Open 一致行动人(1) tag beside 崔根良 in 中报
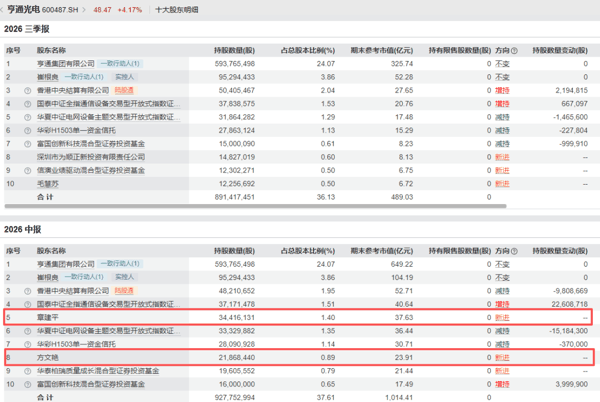Image resolution: width=600 pixels, height=402 pixels. click(x=84, y=277)
